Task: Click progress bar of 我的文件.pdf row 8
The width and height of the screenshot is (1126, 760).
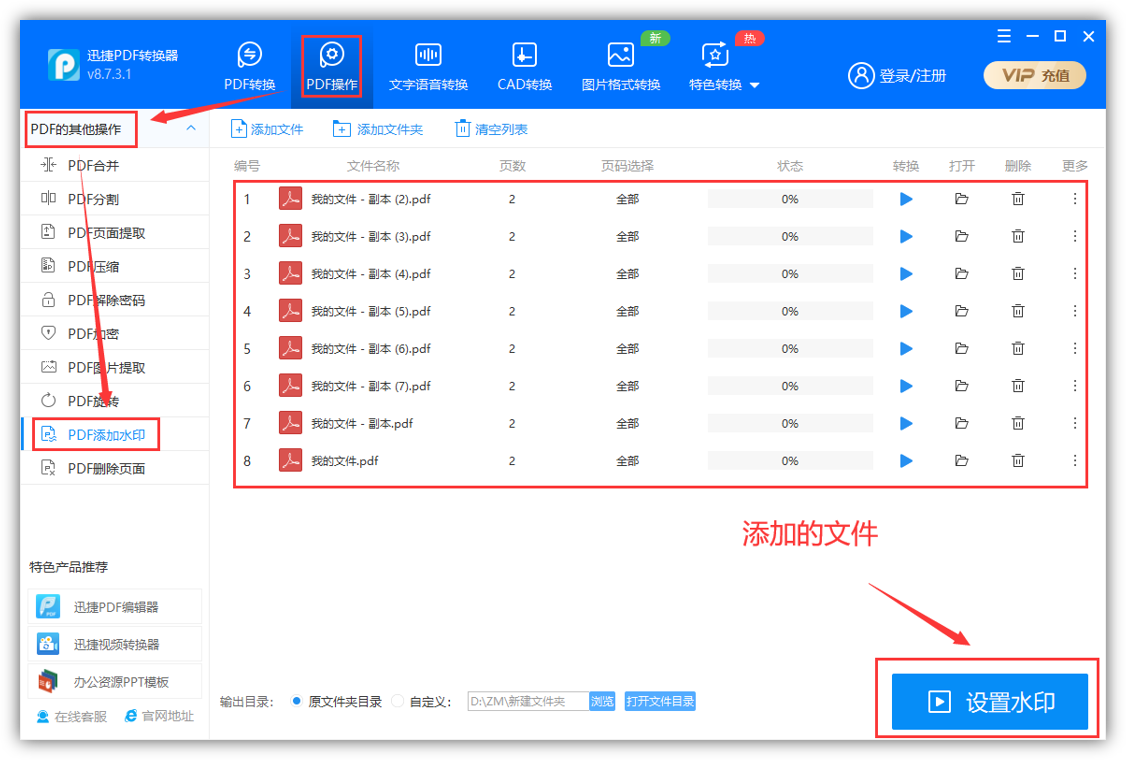Action: [790, 460]
